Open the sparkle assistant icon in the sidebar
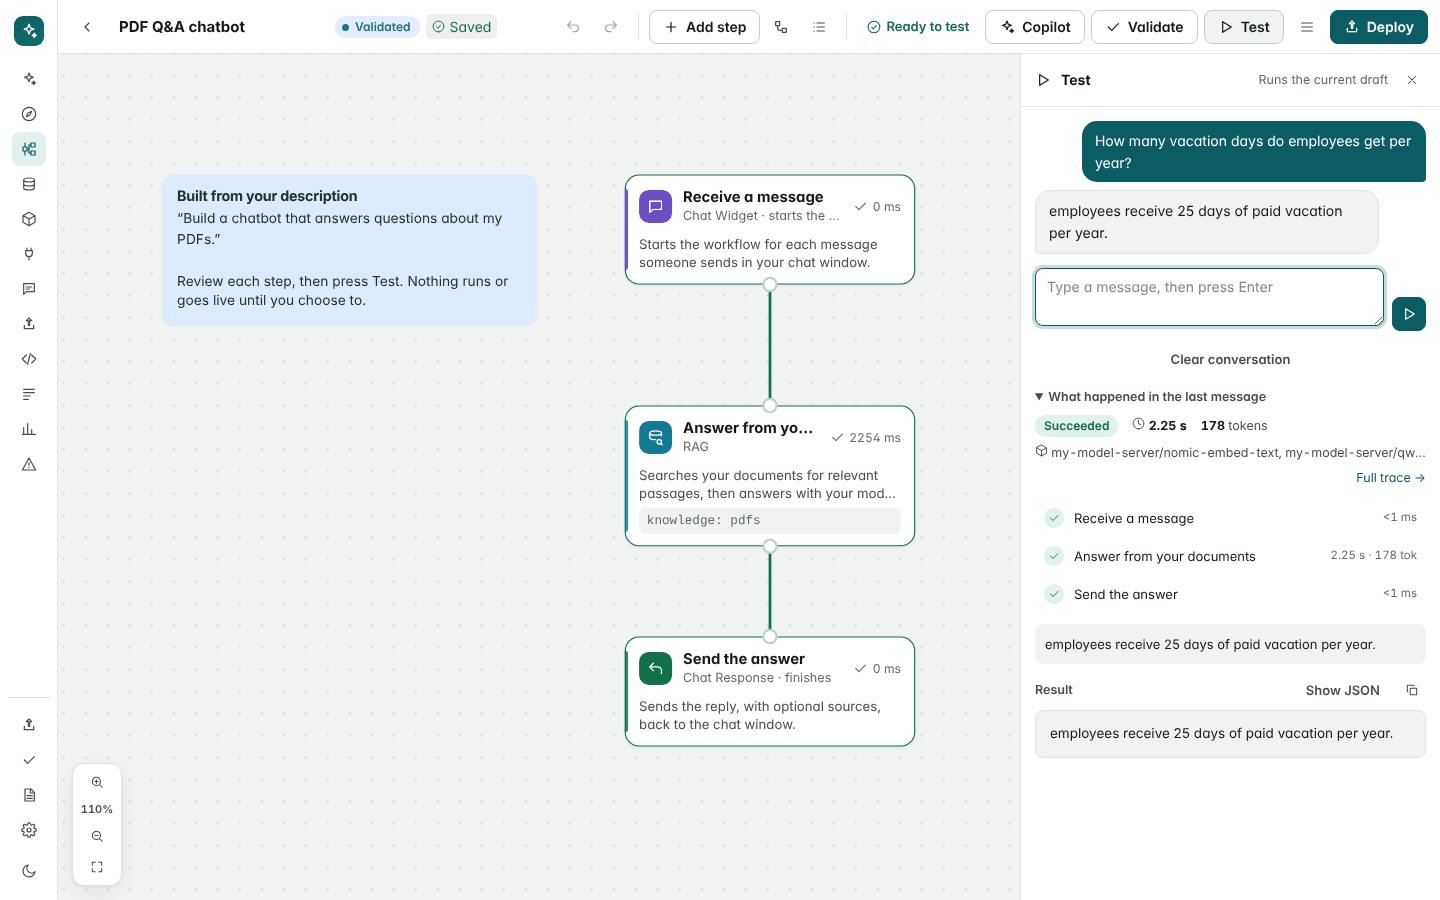The height and width of the screenshot is (900, 1440). coord(29,79)
